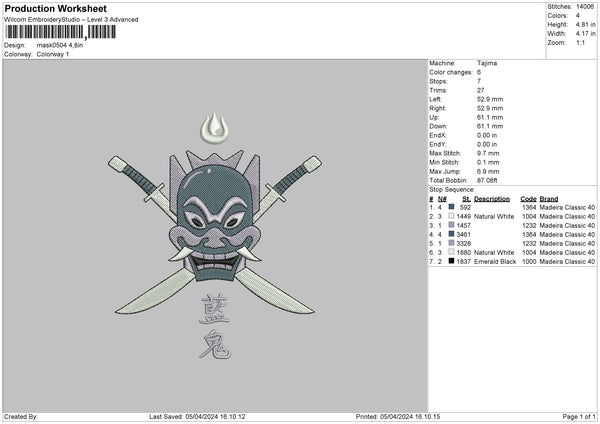Image resolution: width=600 pixels, height=424 pixels.
Task: Click code '1000' in stop 7 row
Action: coord(529,261)
